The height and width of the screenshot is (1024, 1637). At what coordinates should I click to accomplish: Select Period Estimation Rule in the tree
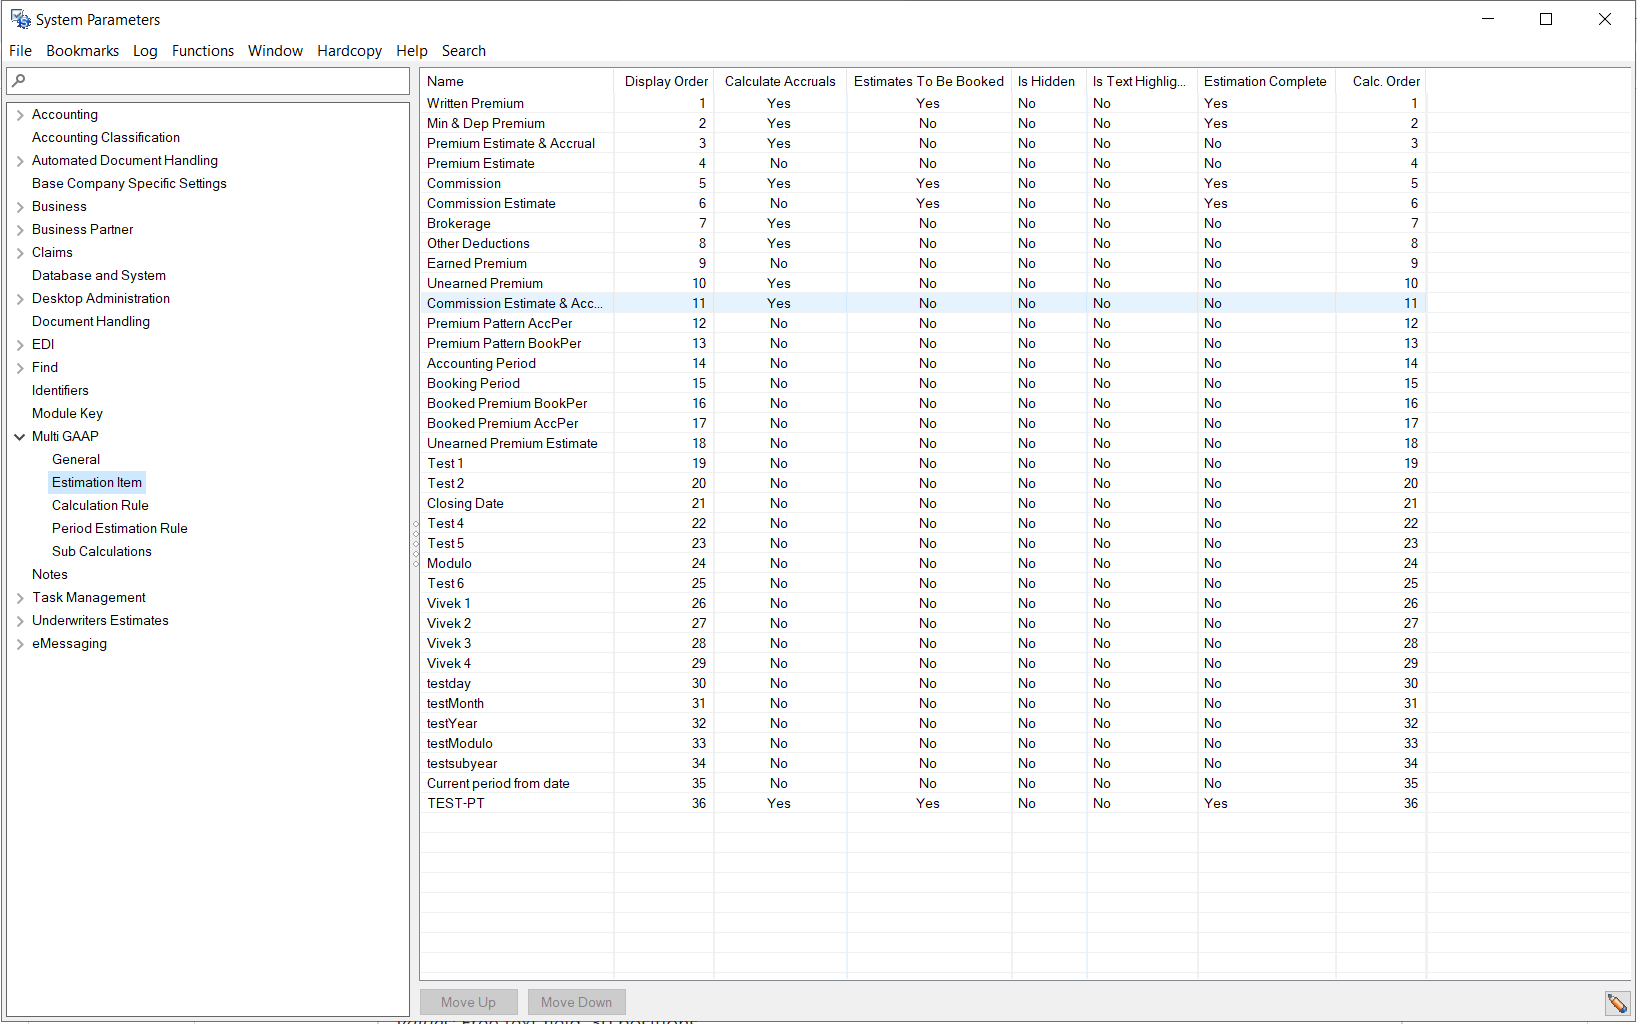pos(119,528)
